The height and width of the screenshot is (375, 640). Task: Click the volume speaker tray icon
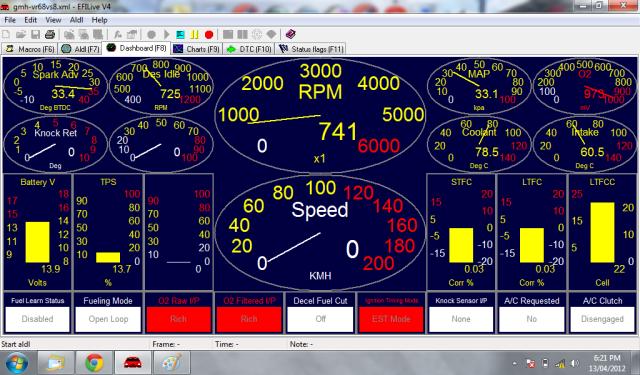coord(575,363)
